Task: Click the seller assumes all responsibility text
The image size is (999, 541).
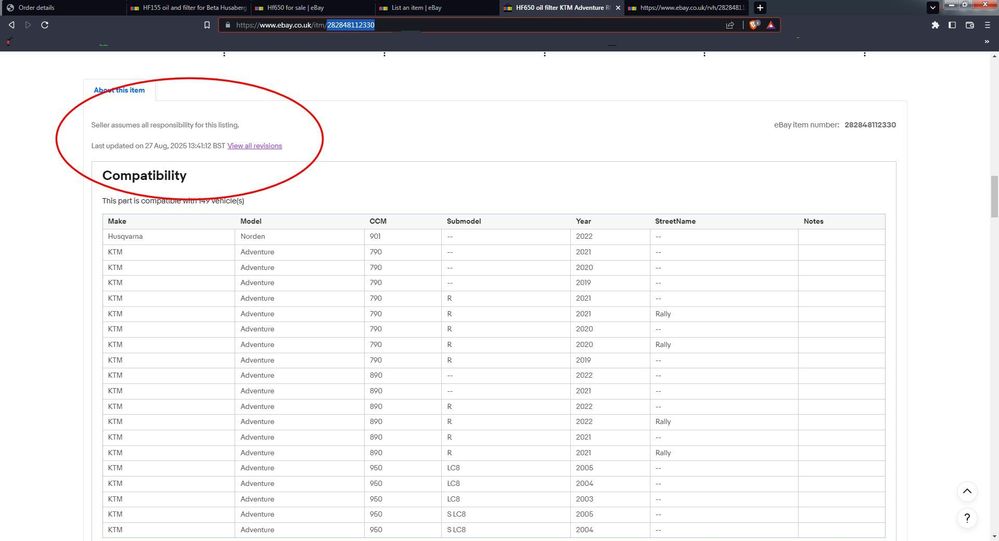Action: [x=165, y=125]
